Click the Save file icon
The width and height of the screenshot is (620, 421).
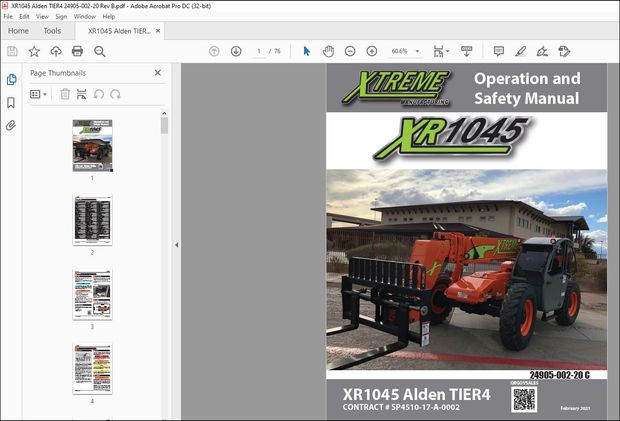pos(12,51)
